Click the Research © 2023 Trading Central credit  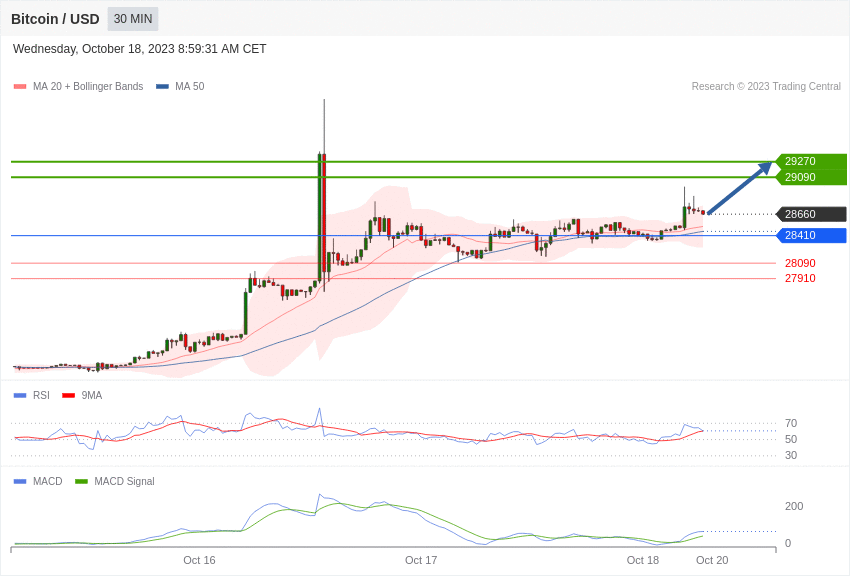pyautogui.click(x=766, y=86)
